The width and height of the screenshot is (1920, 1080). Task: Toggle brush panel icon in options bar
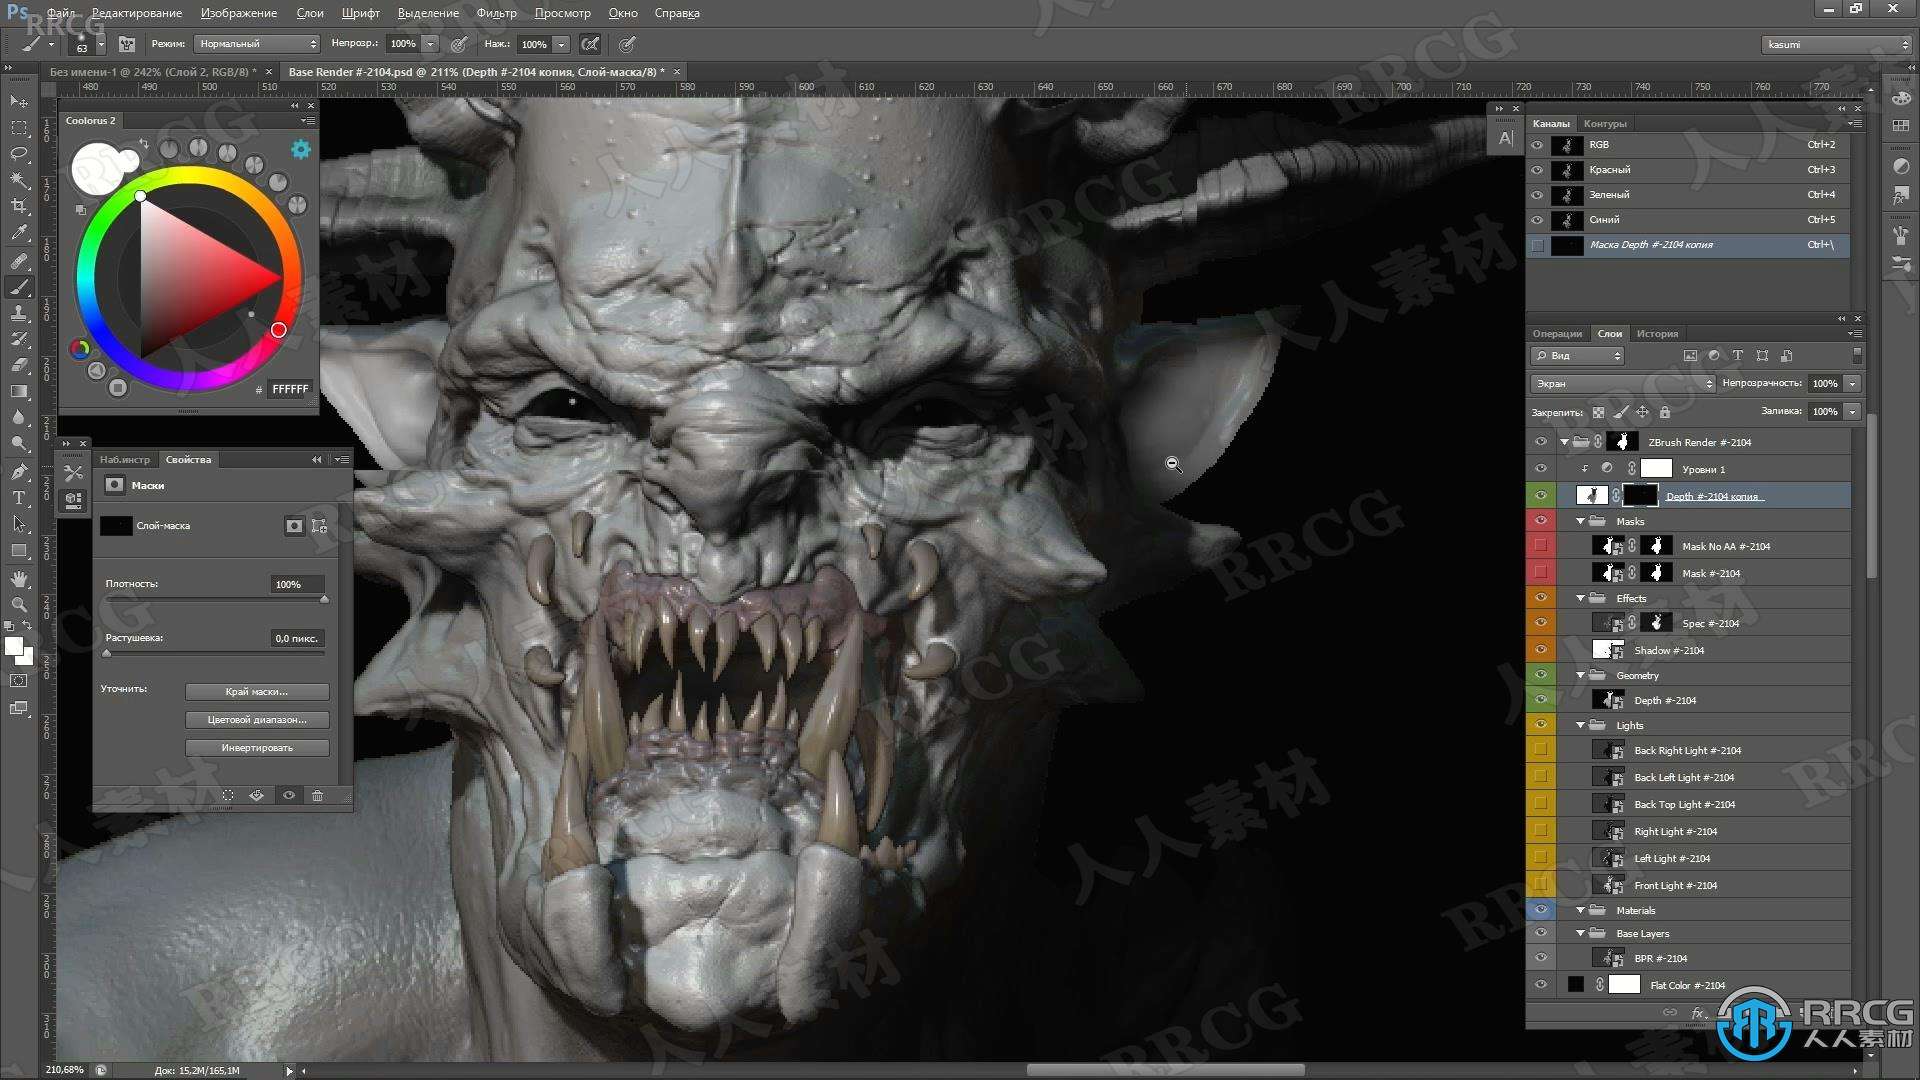pos(127,44)
